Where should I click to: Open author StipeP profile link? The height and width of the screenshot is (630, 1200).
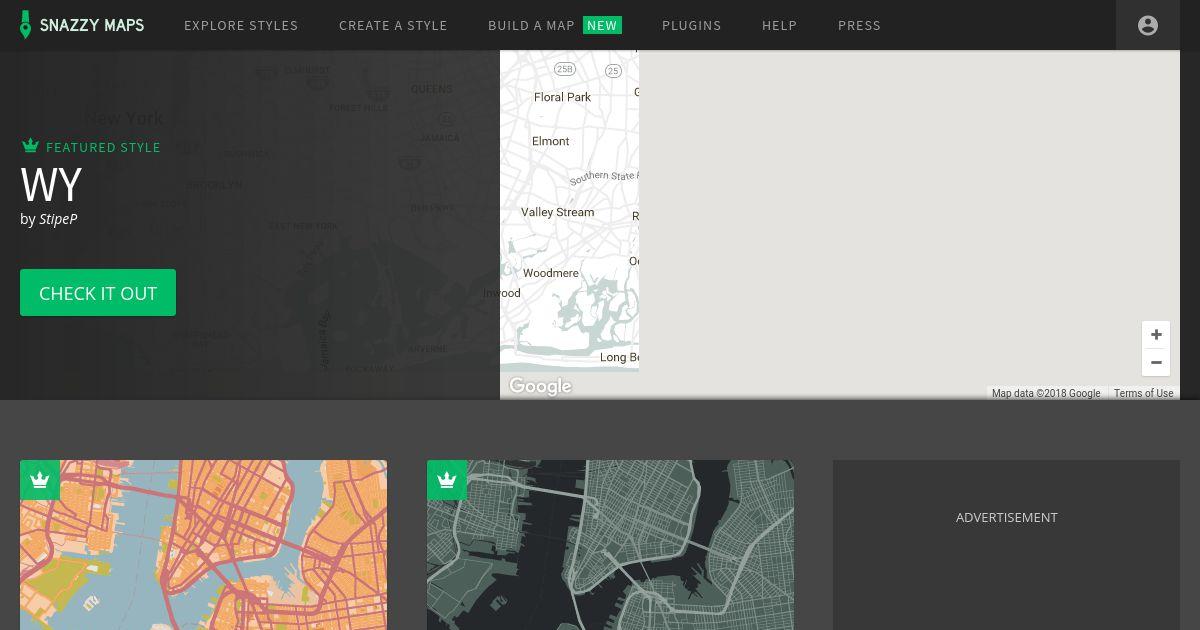58,219
